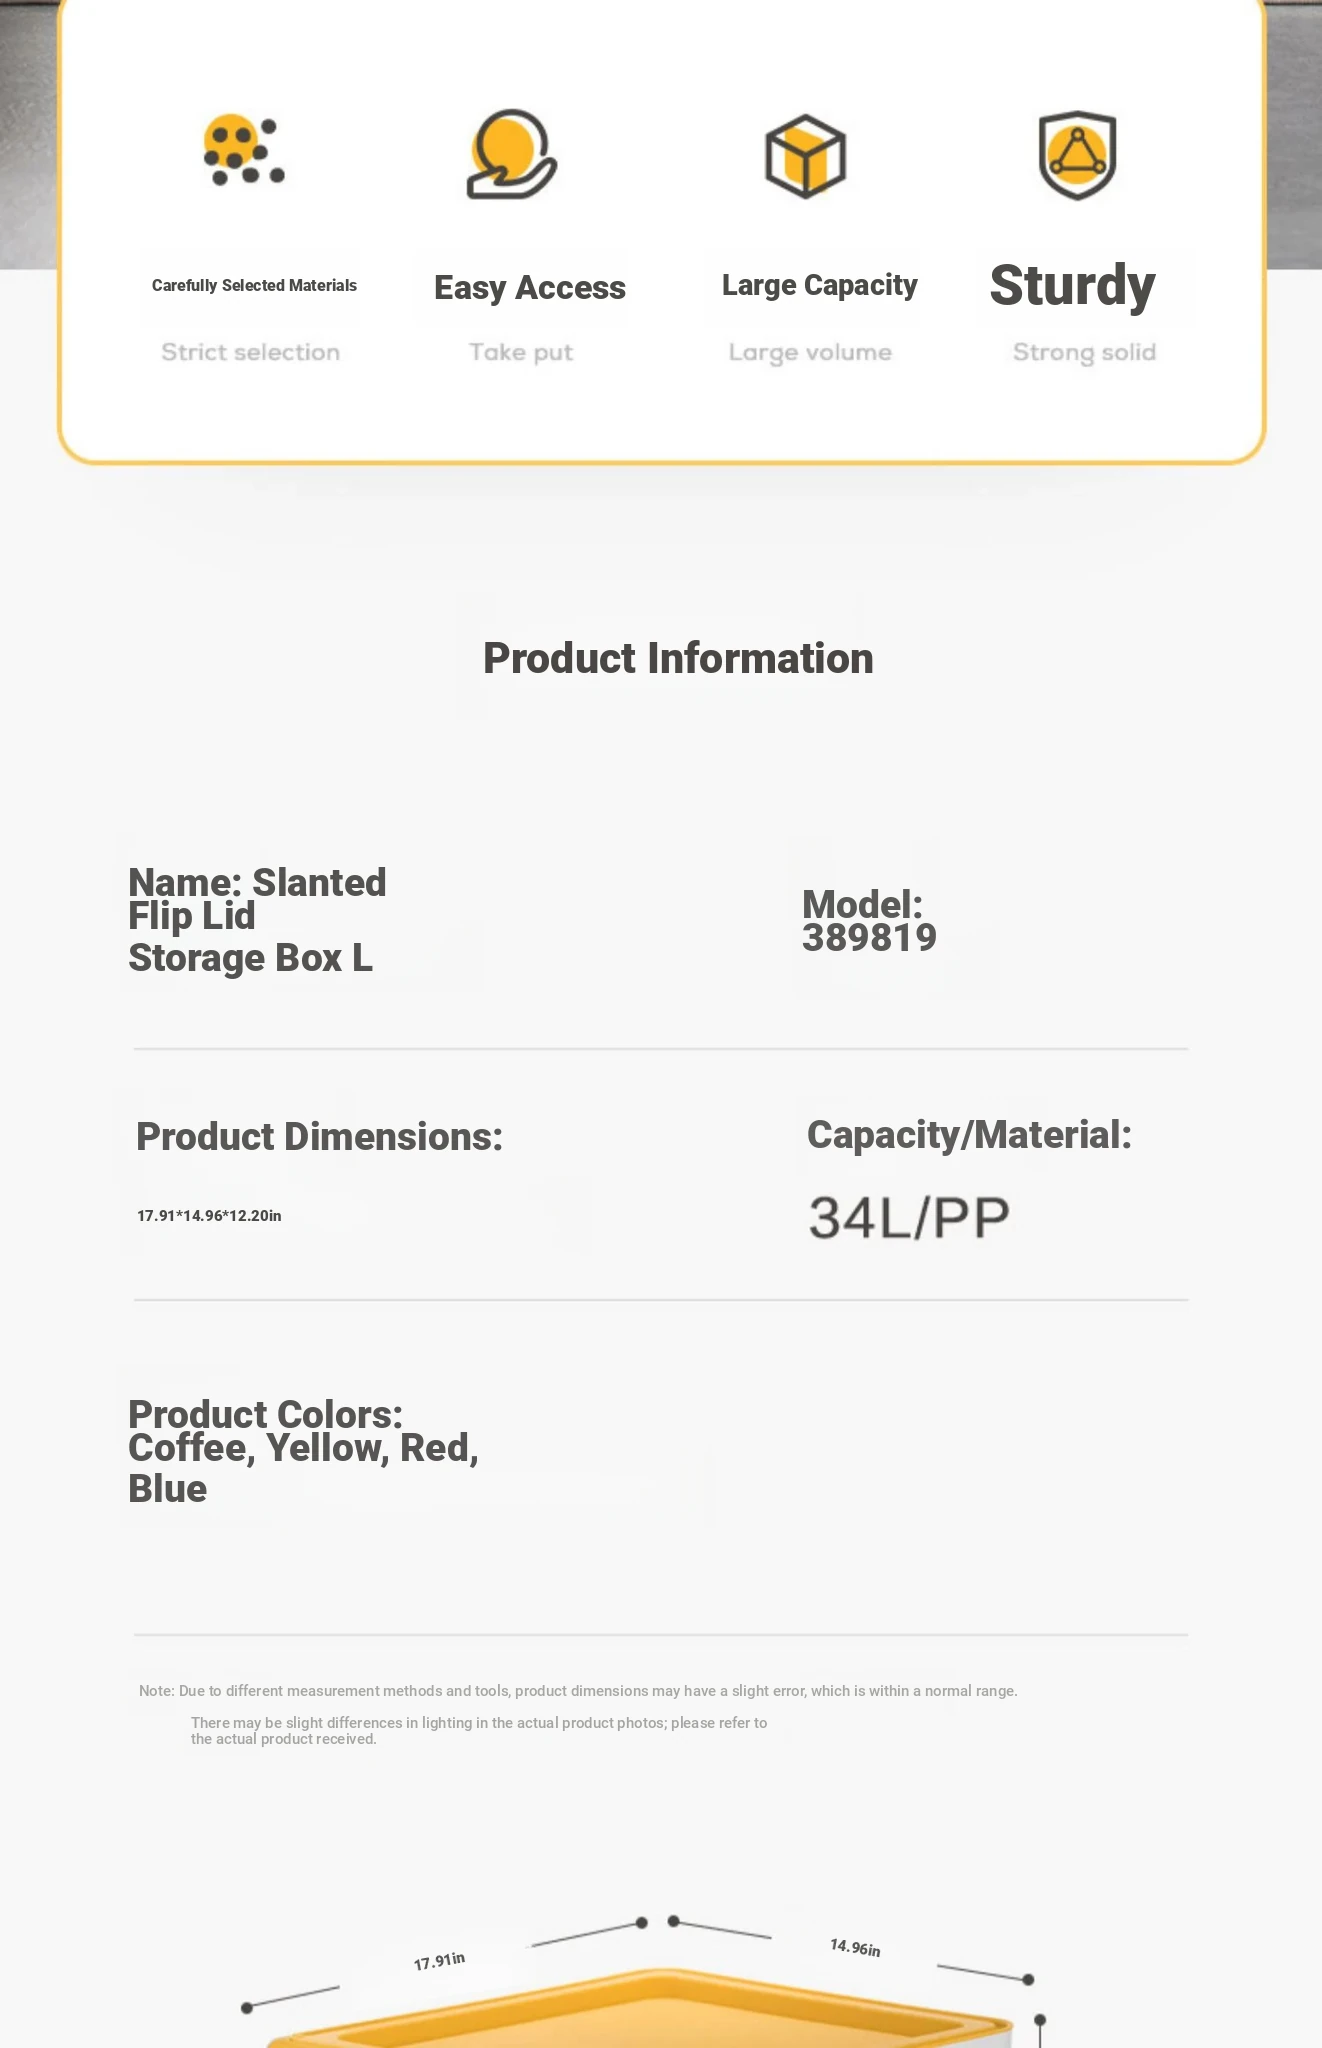Select the Carefully Selected Materials label

(x=254, y=285)
